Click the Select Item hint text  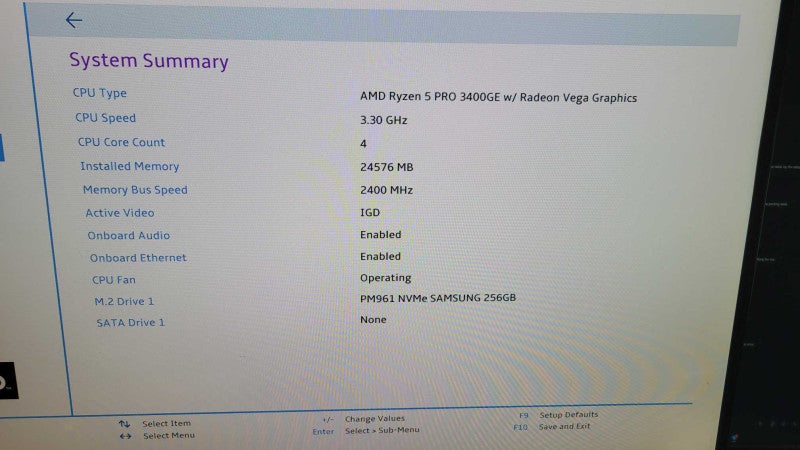coord(167,423)
